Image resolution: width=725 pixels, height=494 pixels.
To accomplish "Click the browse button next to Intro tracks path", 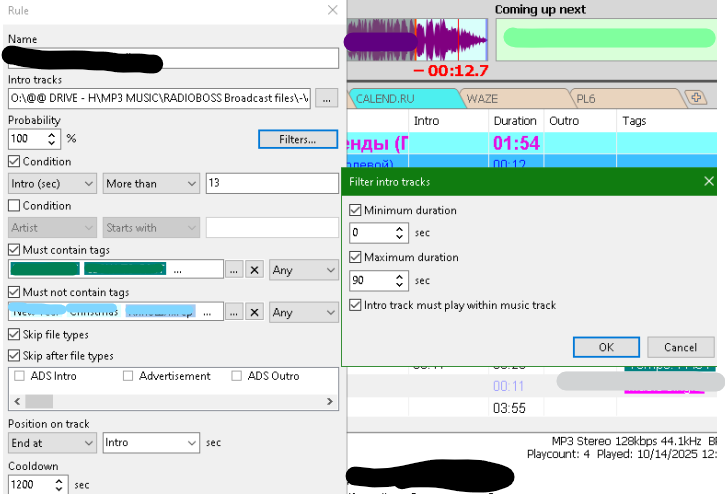I will (327, 98).
